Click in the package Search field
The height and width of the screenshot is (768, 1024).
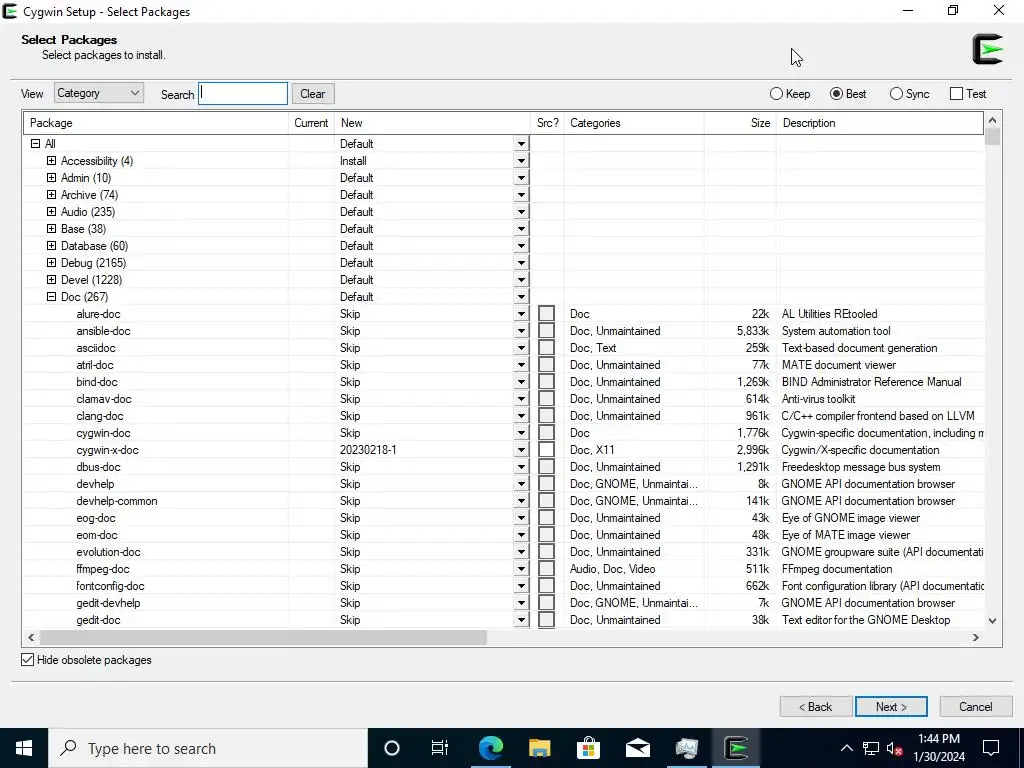[x=243, y=93]
